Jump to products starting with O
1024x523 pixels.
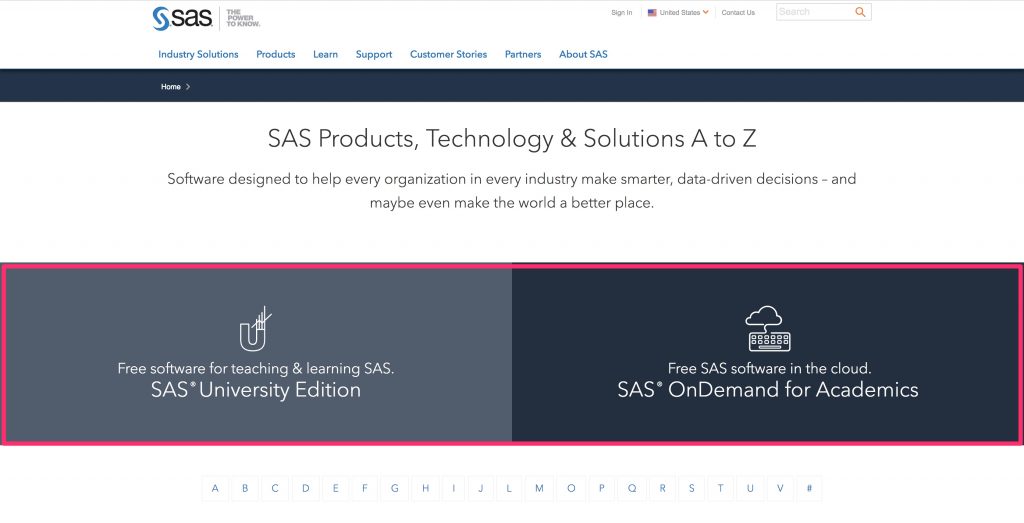click(x=571, y=488)
